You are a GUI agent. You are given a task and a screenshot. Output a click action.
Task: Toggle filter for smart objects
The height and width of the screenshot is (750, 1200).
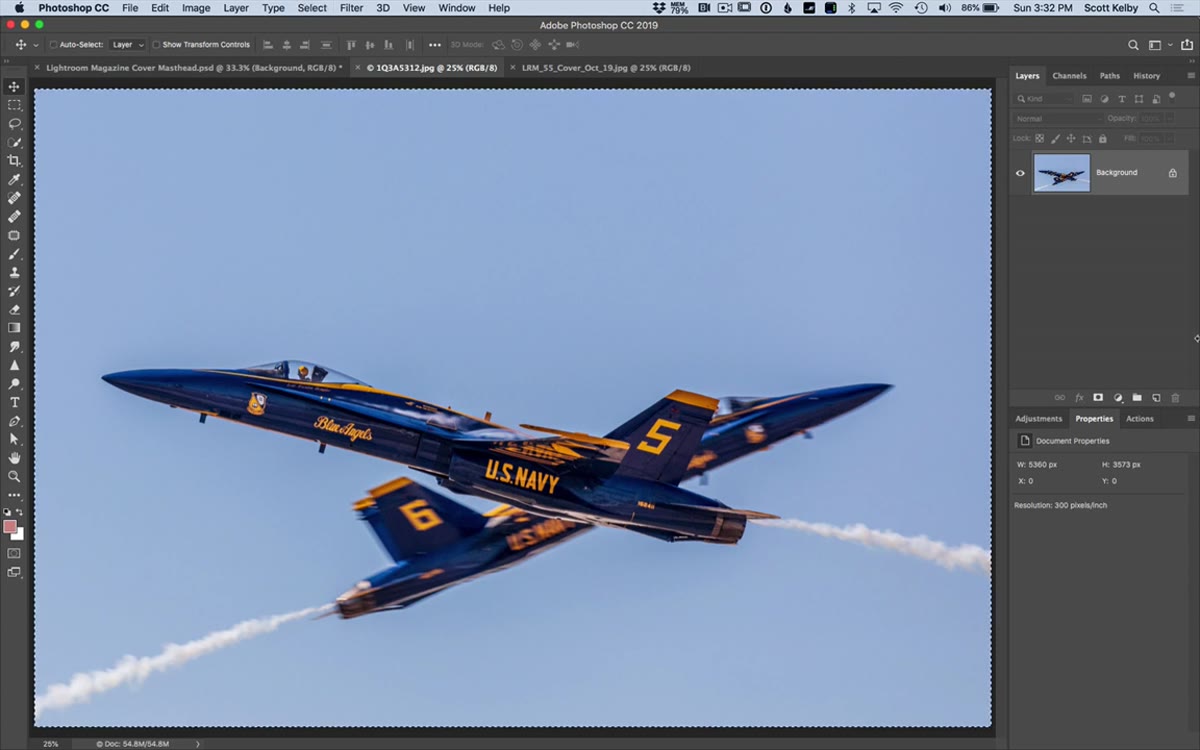tap(1155, 99)
